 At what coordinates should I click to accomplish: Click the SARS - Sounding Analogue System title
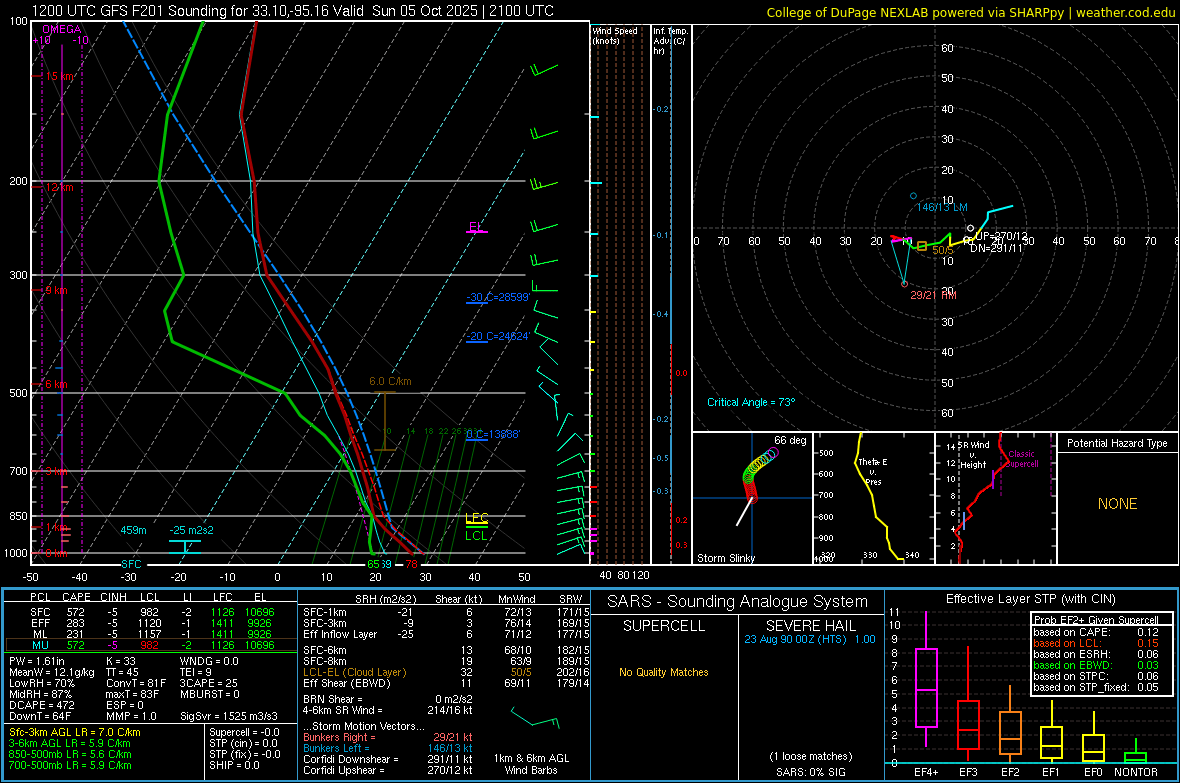pyautogui.click(x=737, y=602)
